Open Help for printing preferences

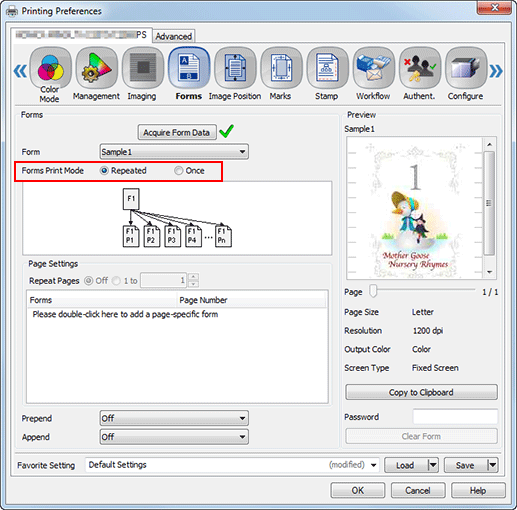click(478, 490)
